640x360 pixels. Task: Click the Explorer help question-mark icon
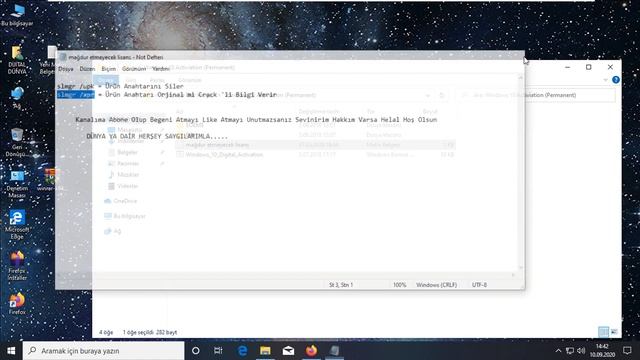click(616, 80)
